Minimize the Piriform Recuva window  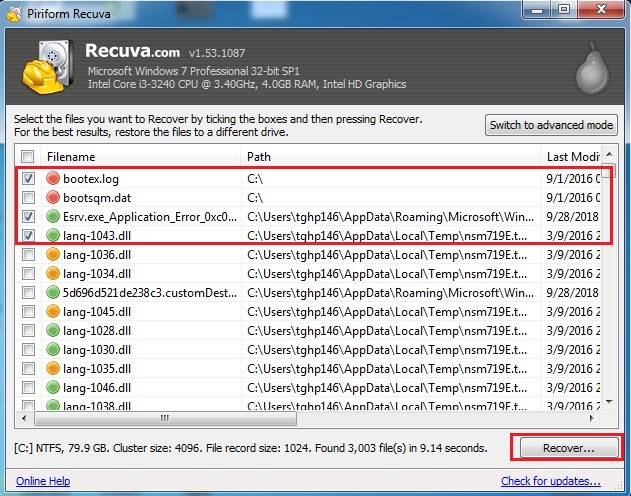tap(536, 10)
